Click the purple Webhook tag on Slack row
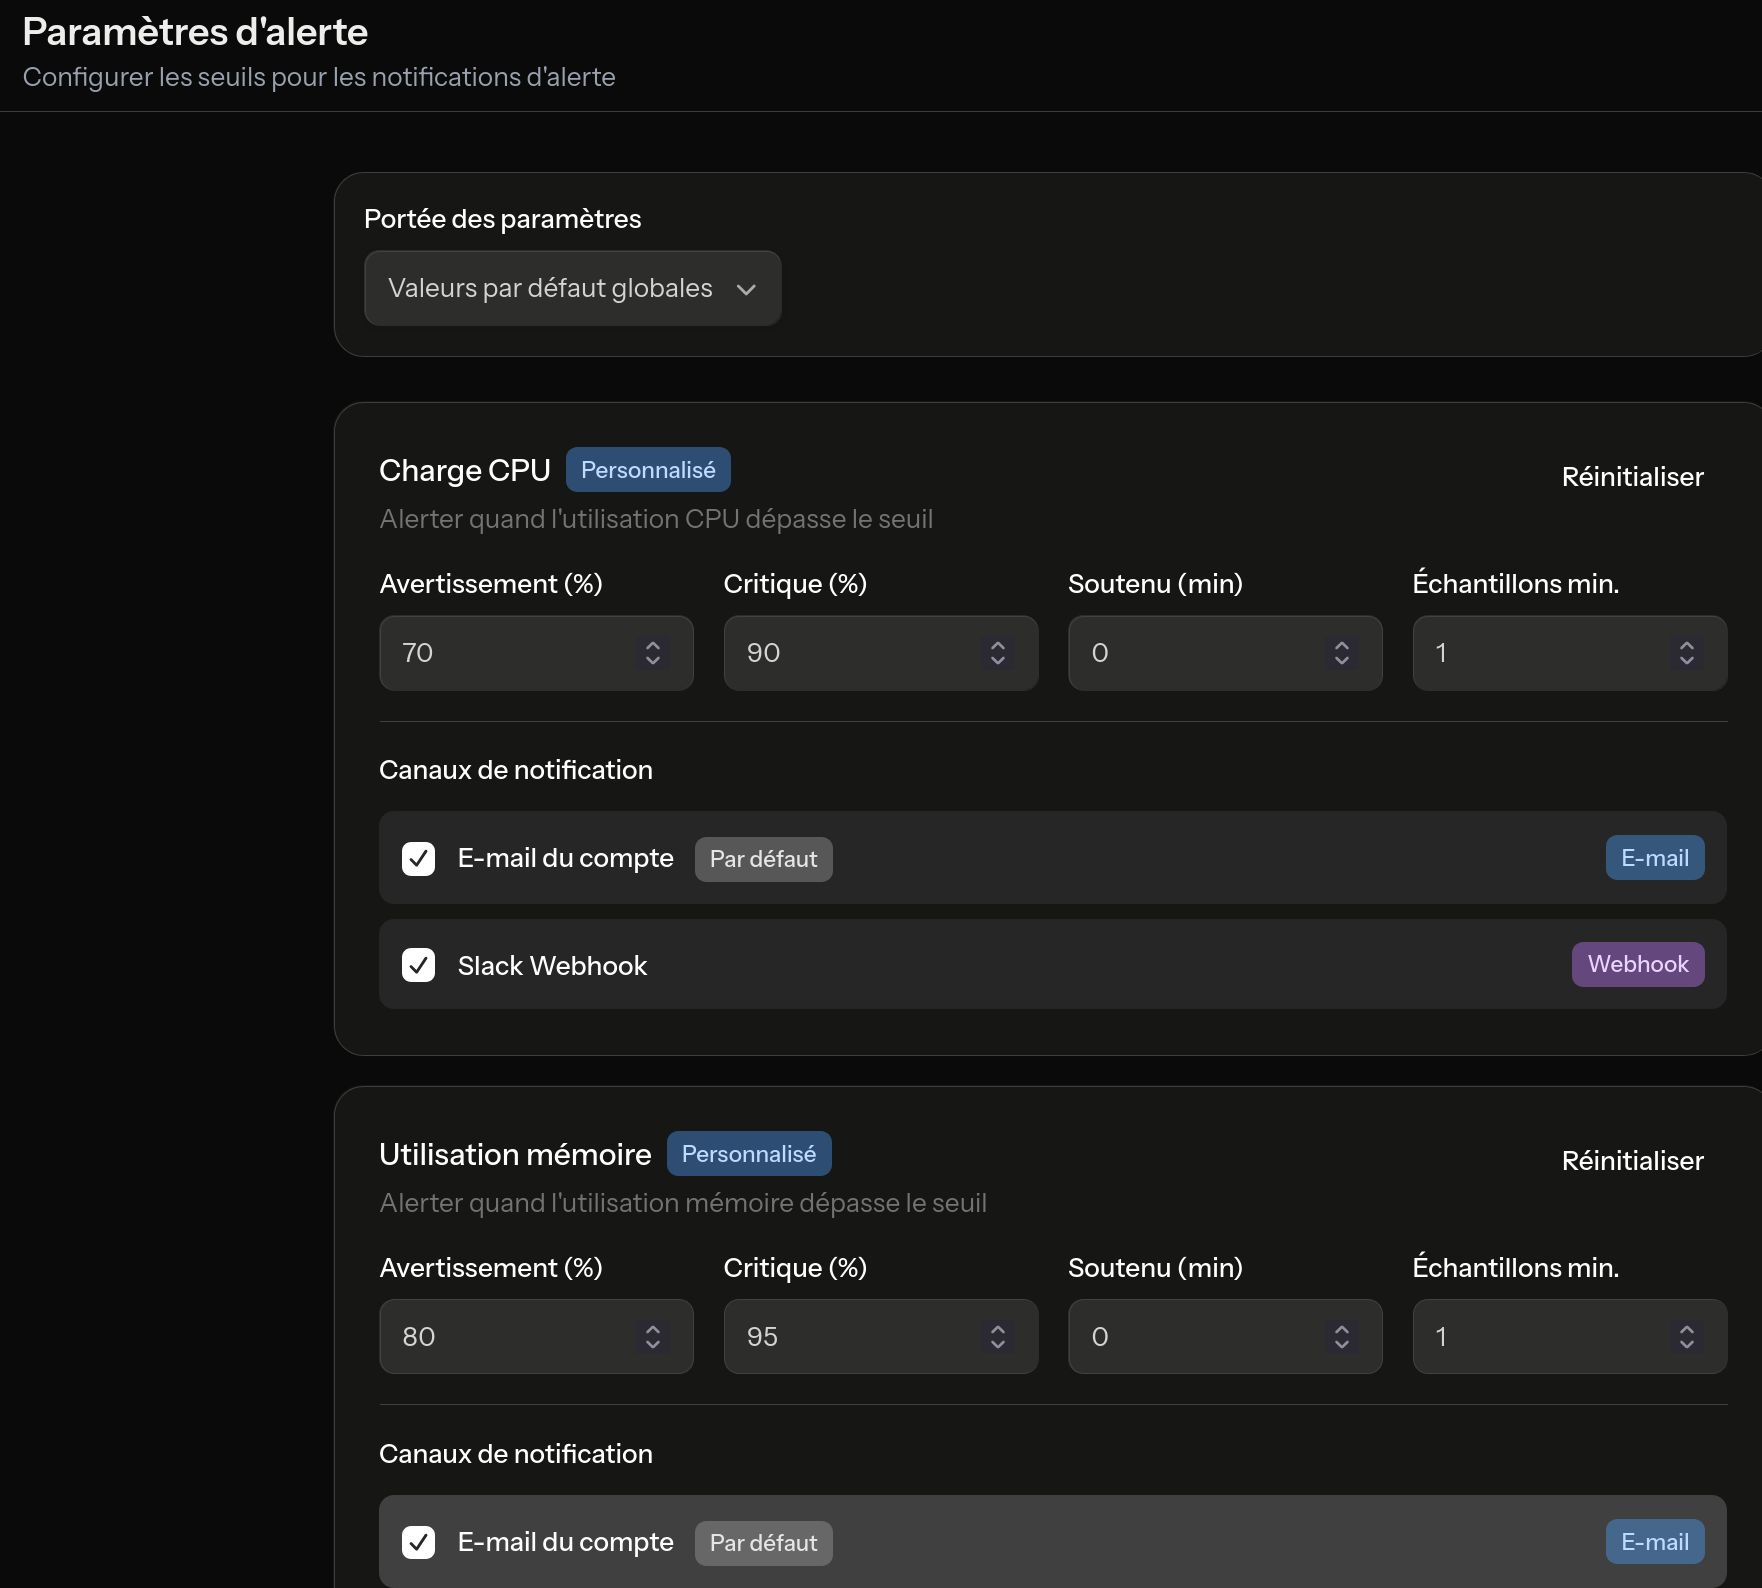 pyautogui.click(x=1637, y=964)
